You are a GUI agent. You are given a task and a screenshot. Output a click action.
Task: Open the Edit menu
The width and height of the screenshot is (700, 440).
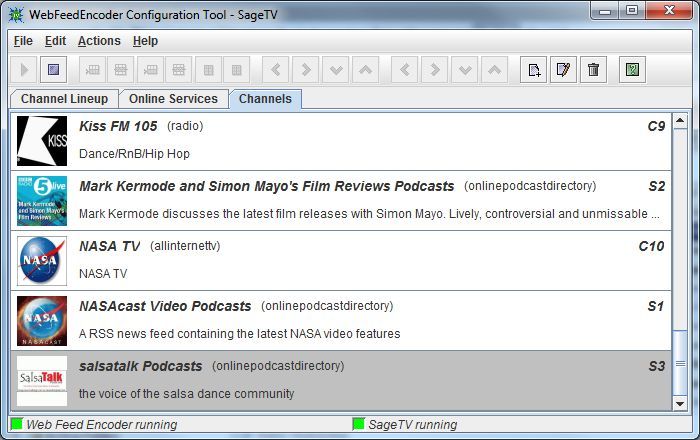pyautogui.click(x=55, y=41)
